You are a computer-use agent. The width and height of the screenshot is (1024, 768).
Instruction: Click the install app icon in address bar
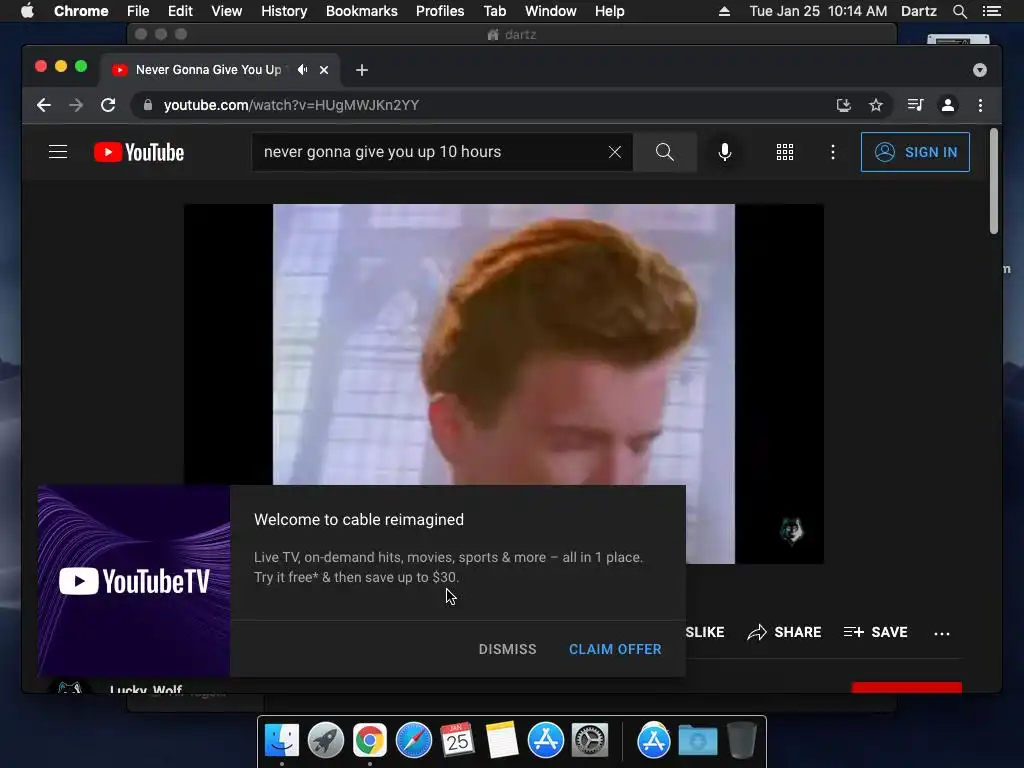point(844,105)
